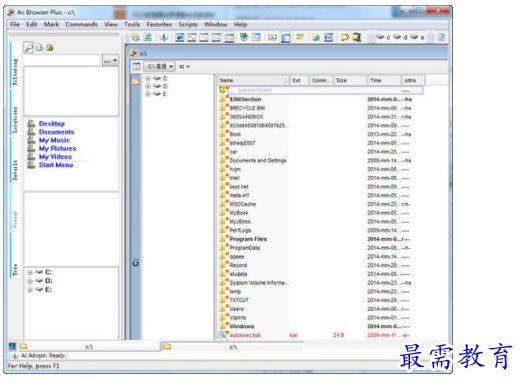Go to Start Menu location link
Image resolution: width=521 pixels, height=388 pixels.
[56, 165]
